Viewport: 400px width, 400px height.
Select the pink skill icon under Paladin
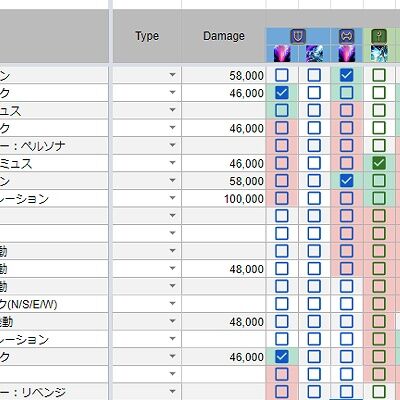coord(282,54)
